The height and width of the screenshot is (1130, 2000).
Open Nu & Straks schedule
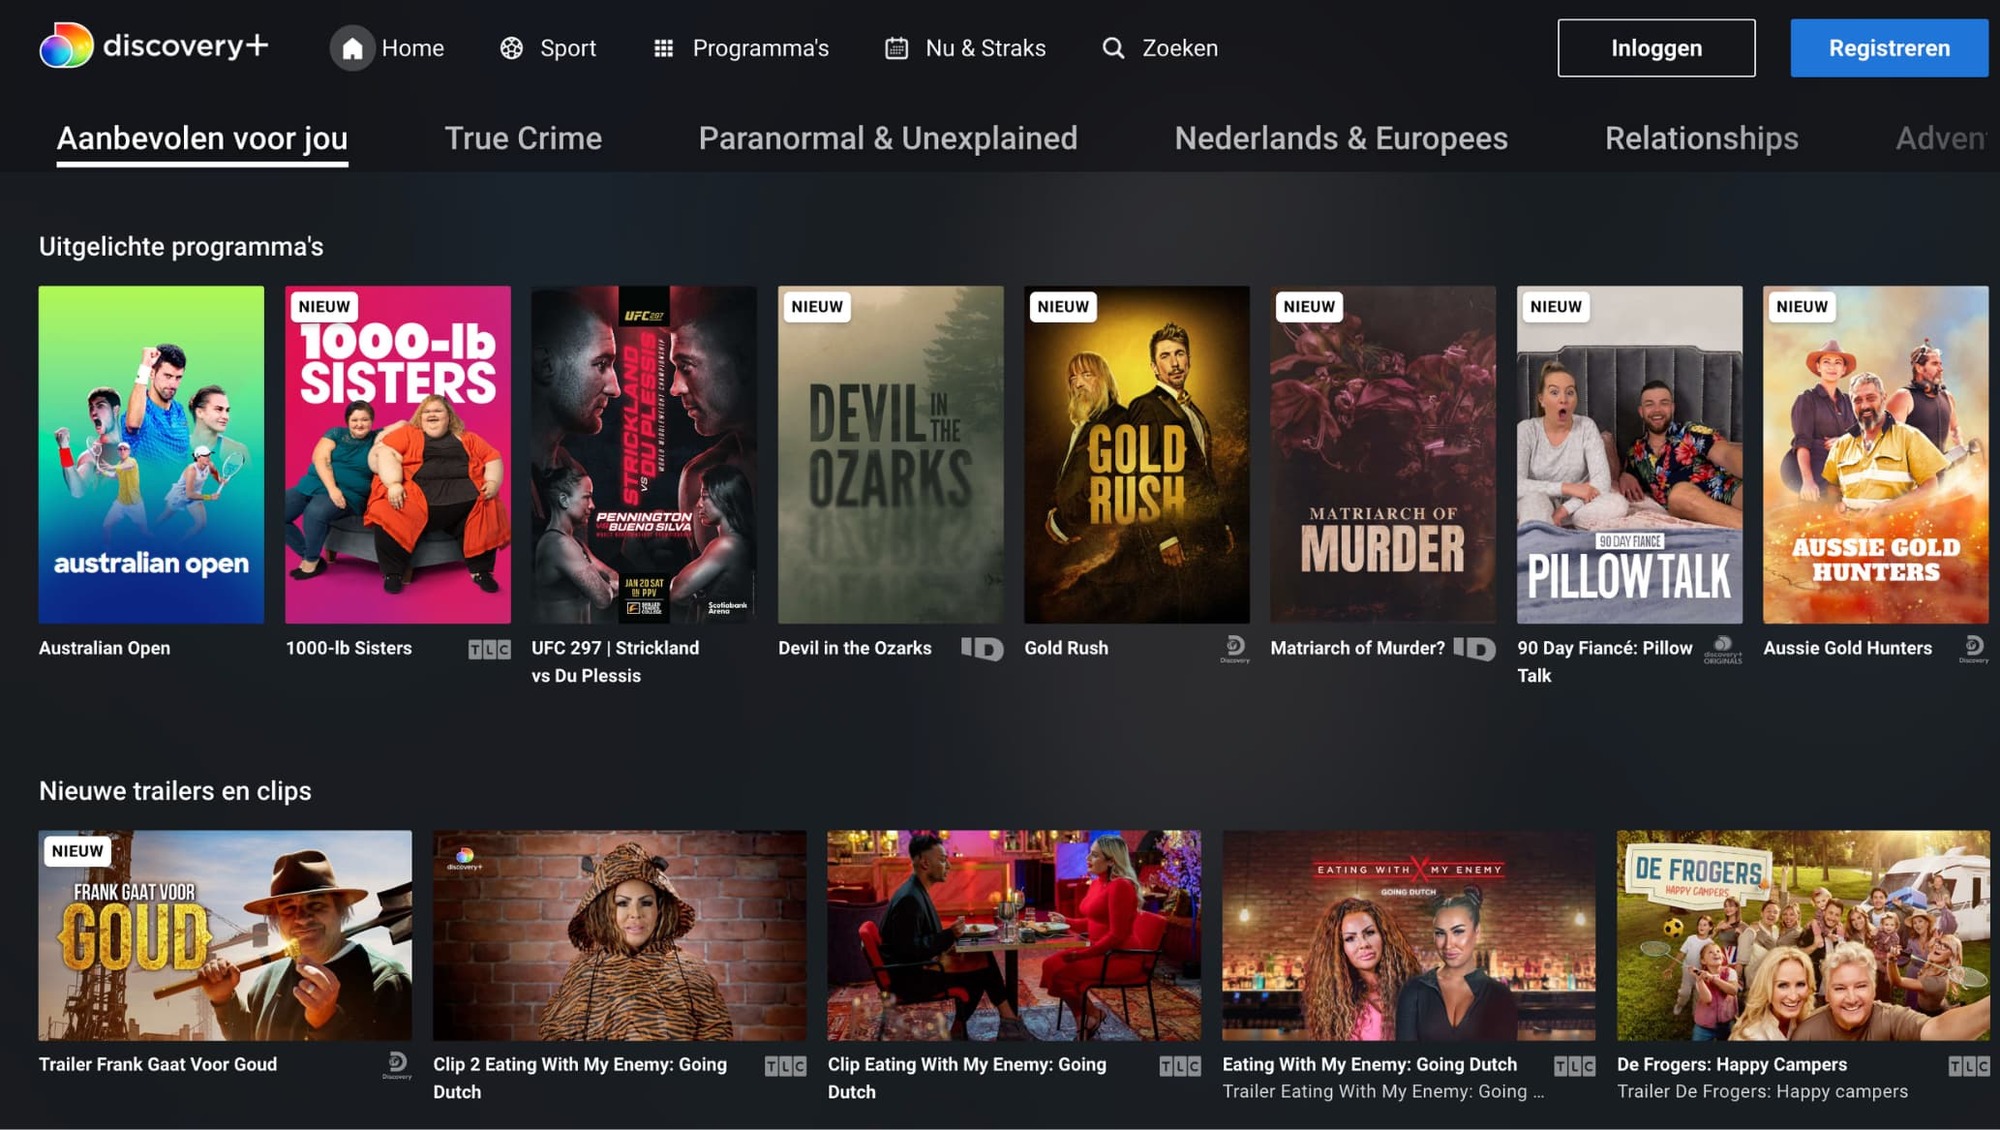[966, 48]
